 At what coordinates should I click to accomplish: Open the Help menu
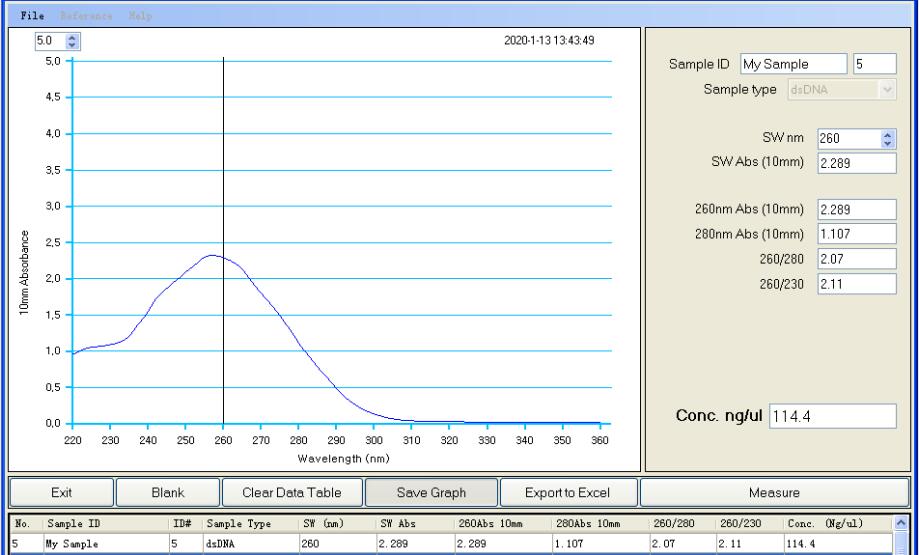[140, 16]
